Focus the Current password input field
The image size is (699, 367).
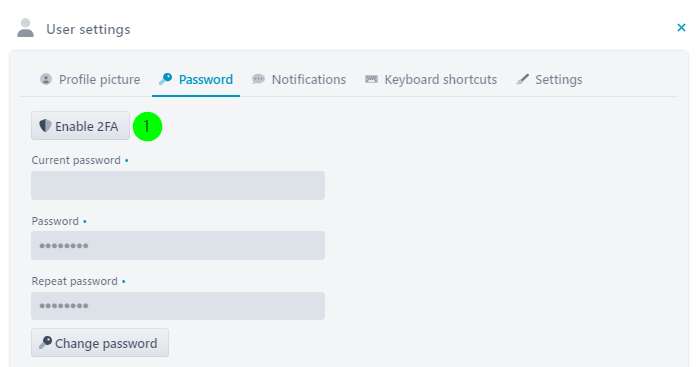click(x=178, y=186)
